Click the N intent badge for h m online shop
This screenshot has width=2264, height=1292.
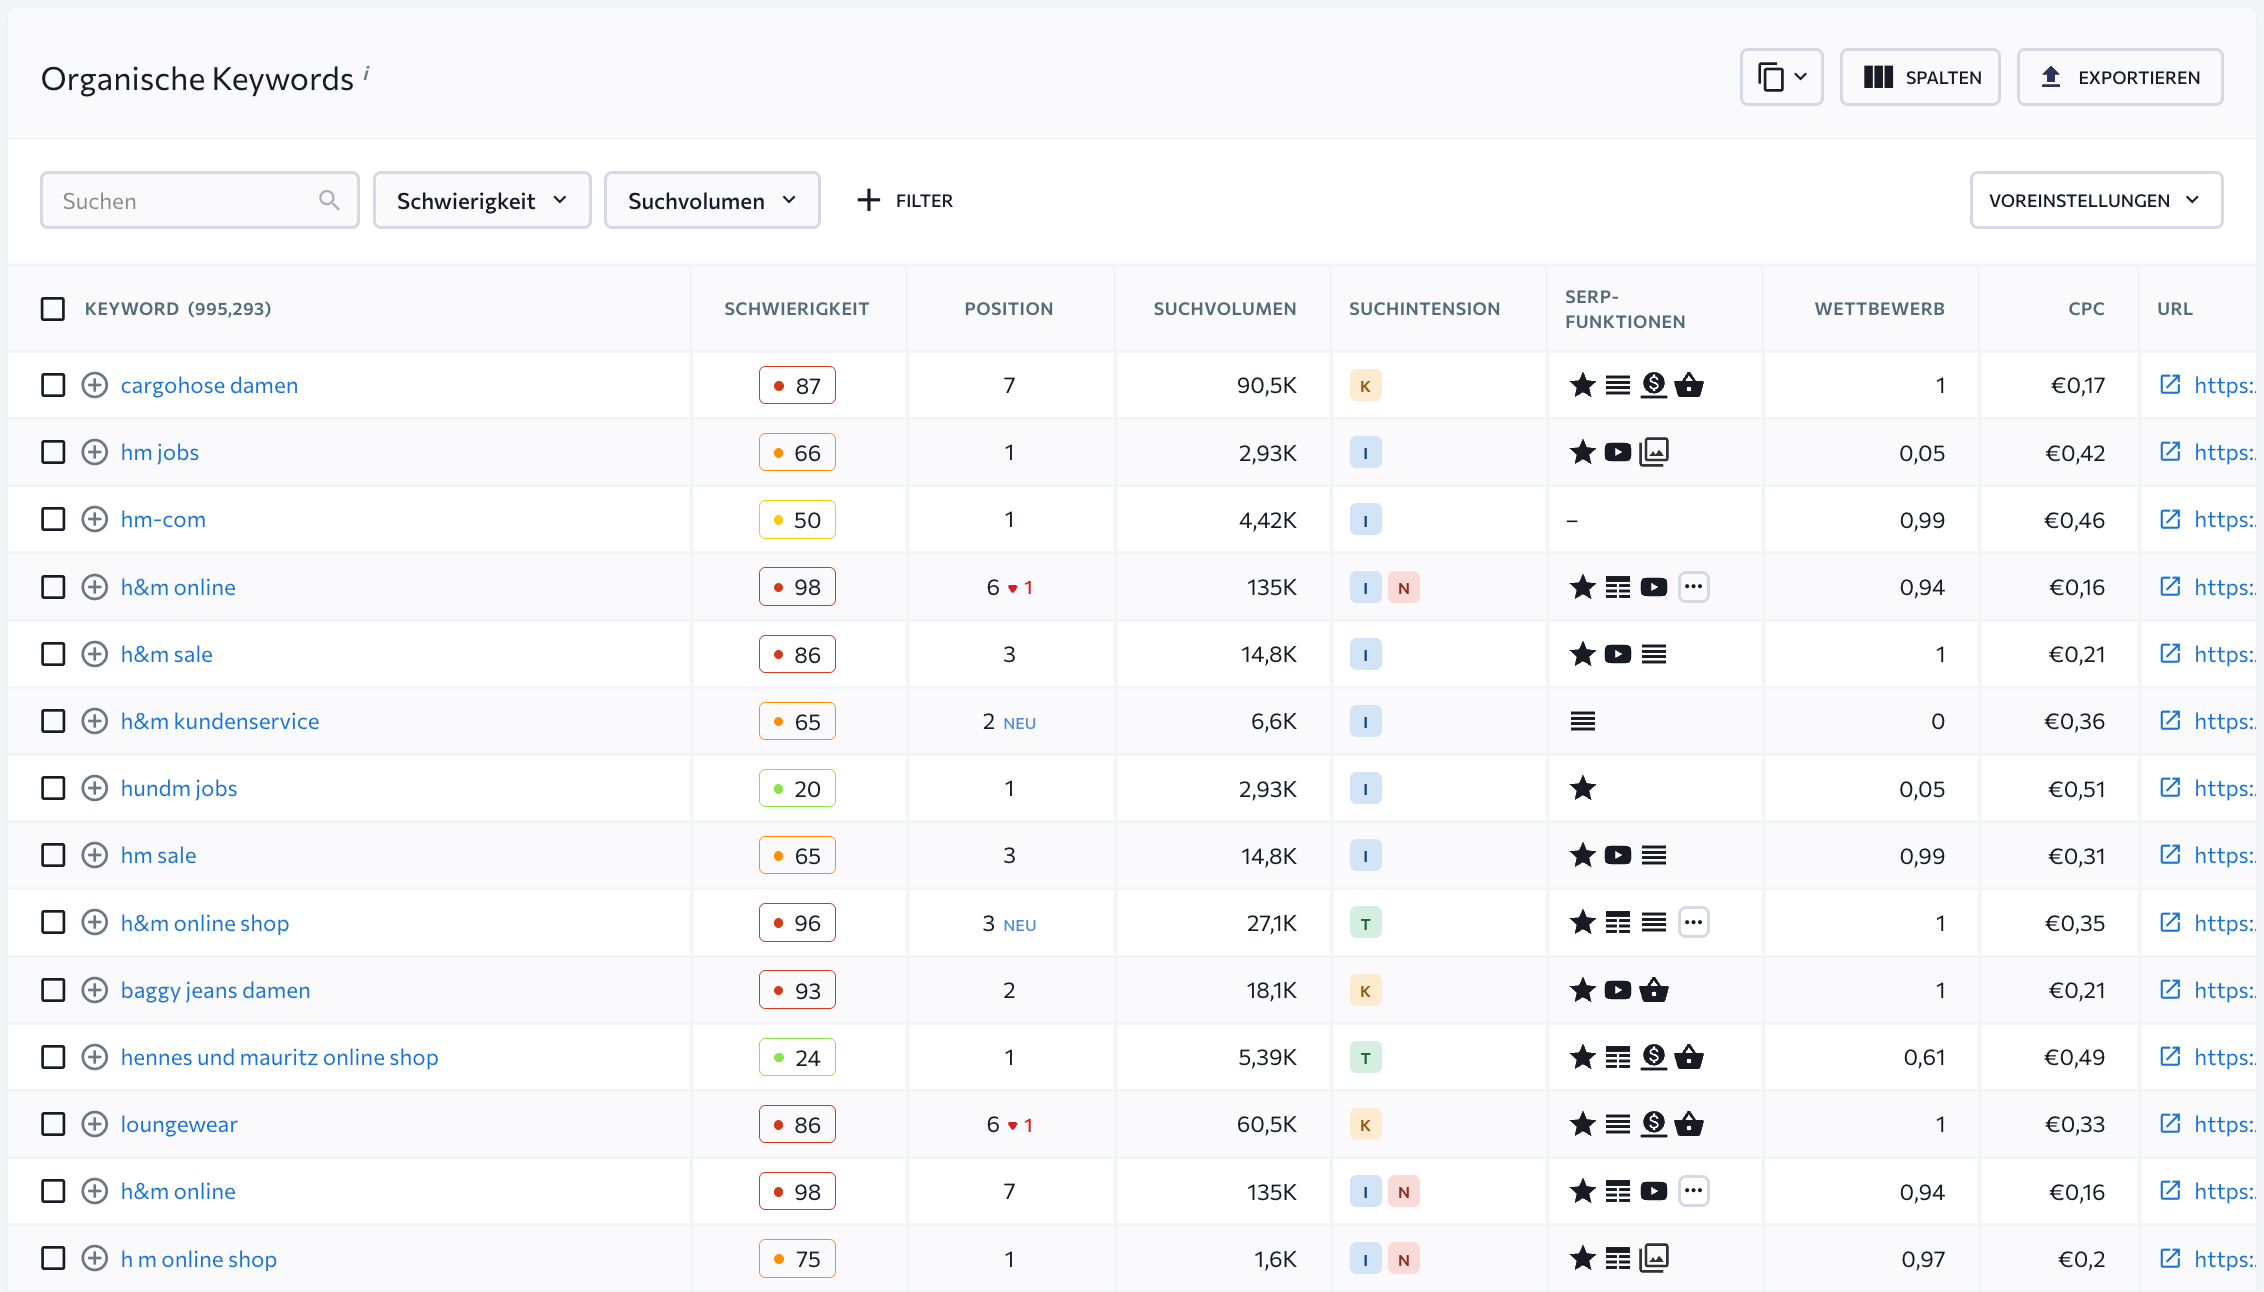[1404, 1259]
